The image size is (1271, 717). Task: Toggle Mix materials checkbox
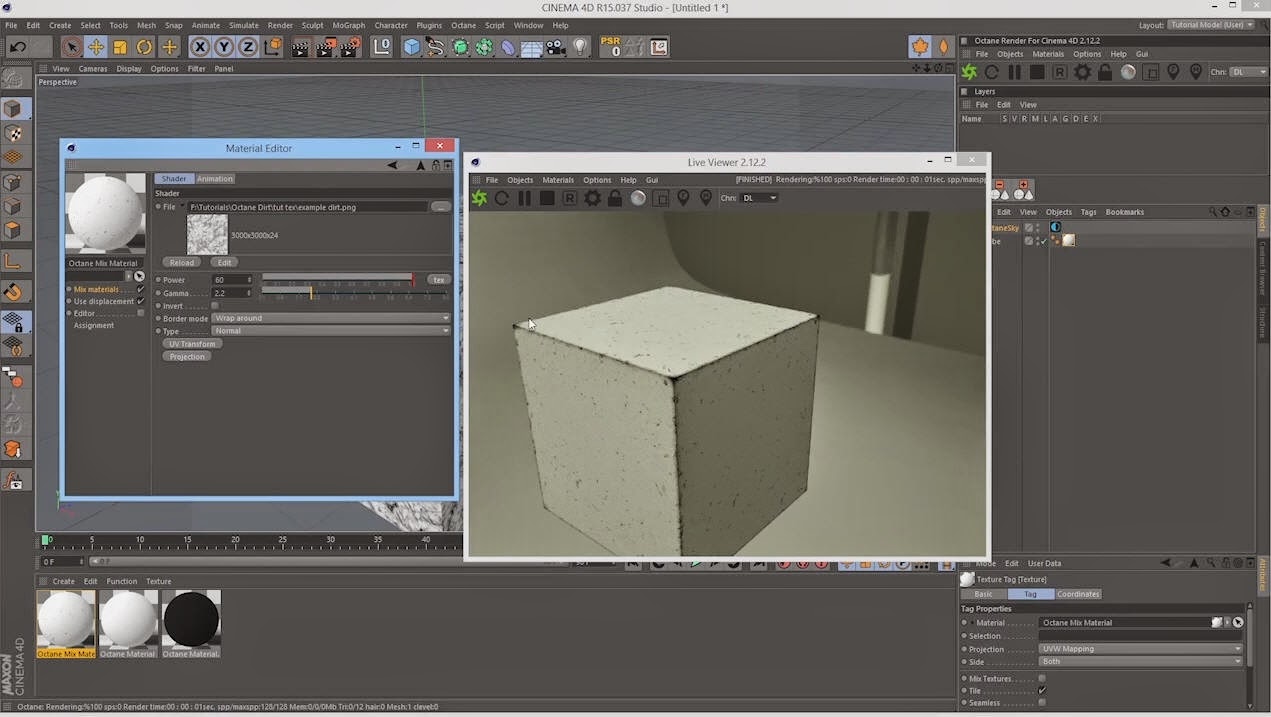[141, 289]
